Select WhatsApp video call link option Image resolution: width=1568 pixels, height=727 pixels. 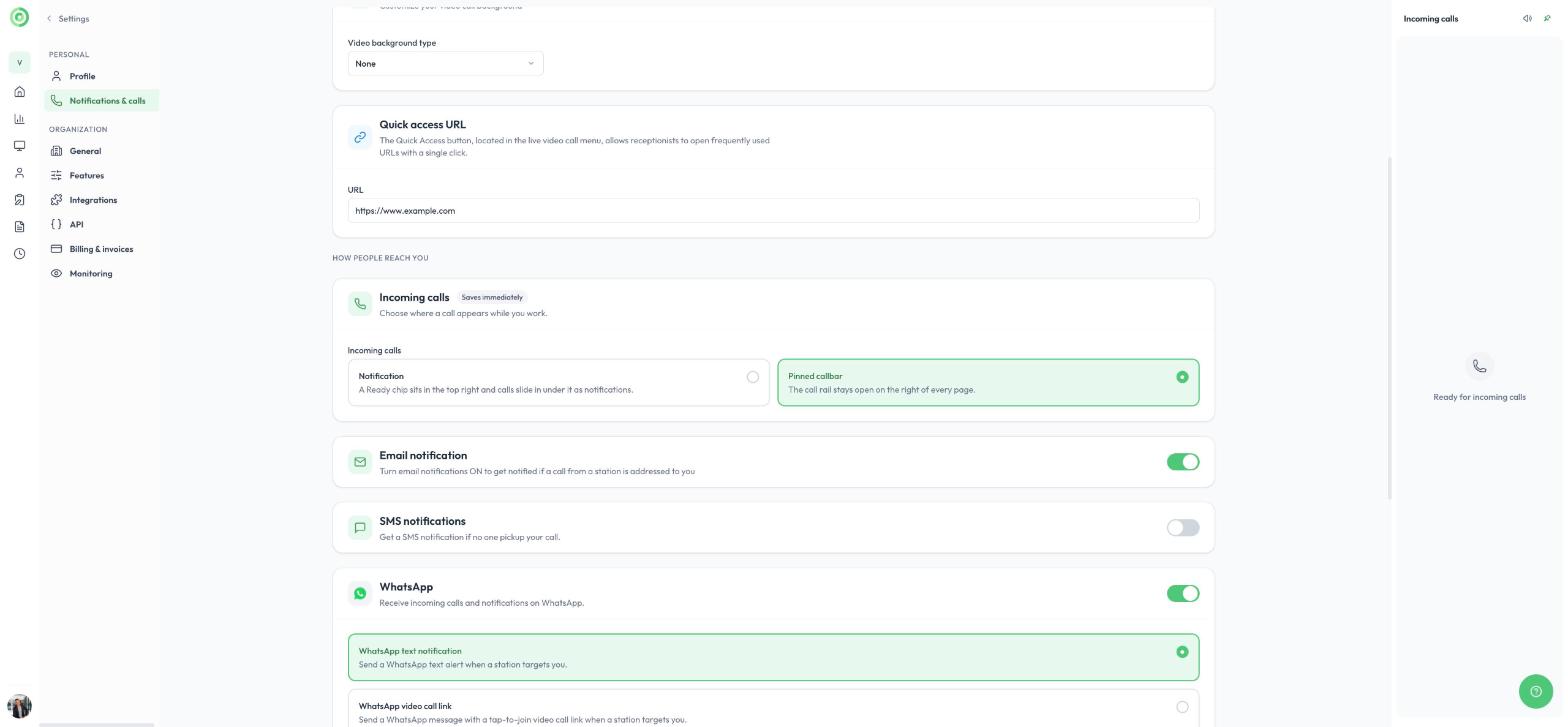pos(773,708)
